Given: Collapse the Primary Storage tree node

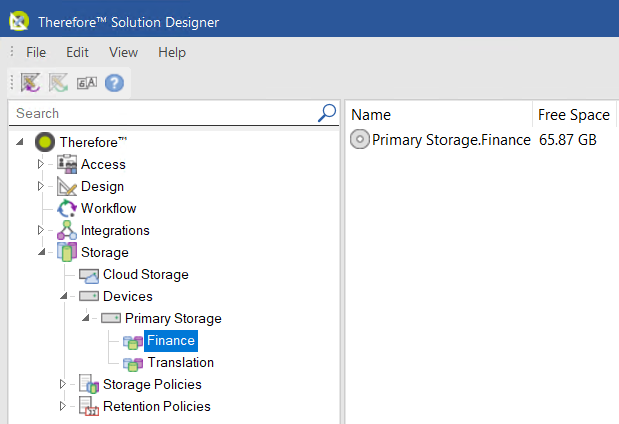Looking at the screenshot, I should [86, 317].
